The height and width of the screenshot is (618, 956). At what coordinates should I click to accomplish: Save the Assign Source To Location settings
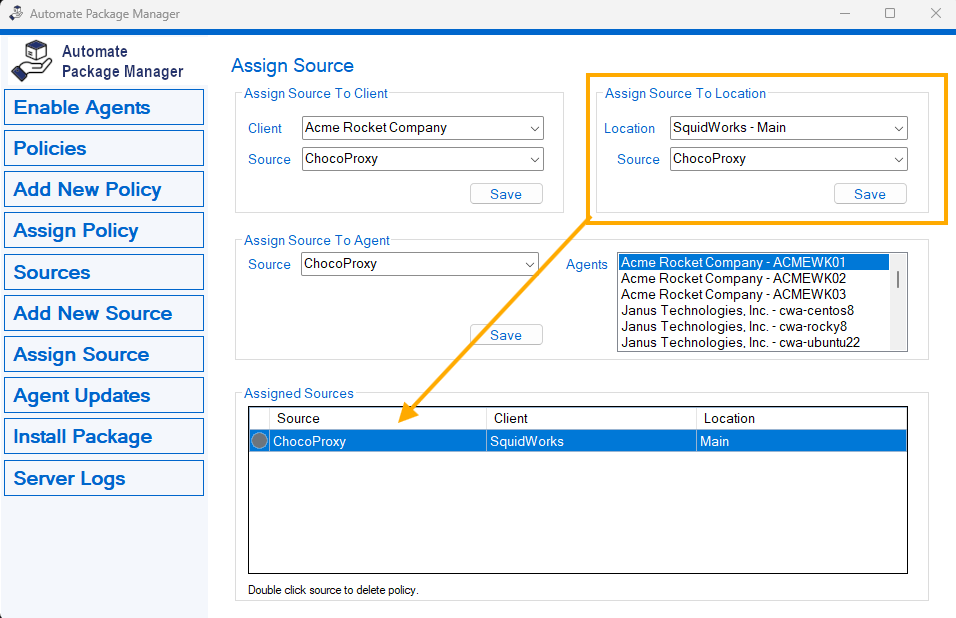869,194
